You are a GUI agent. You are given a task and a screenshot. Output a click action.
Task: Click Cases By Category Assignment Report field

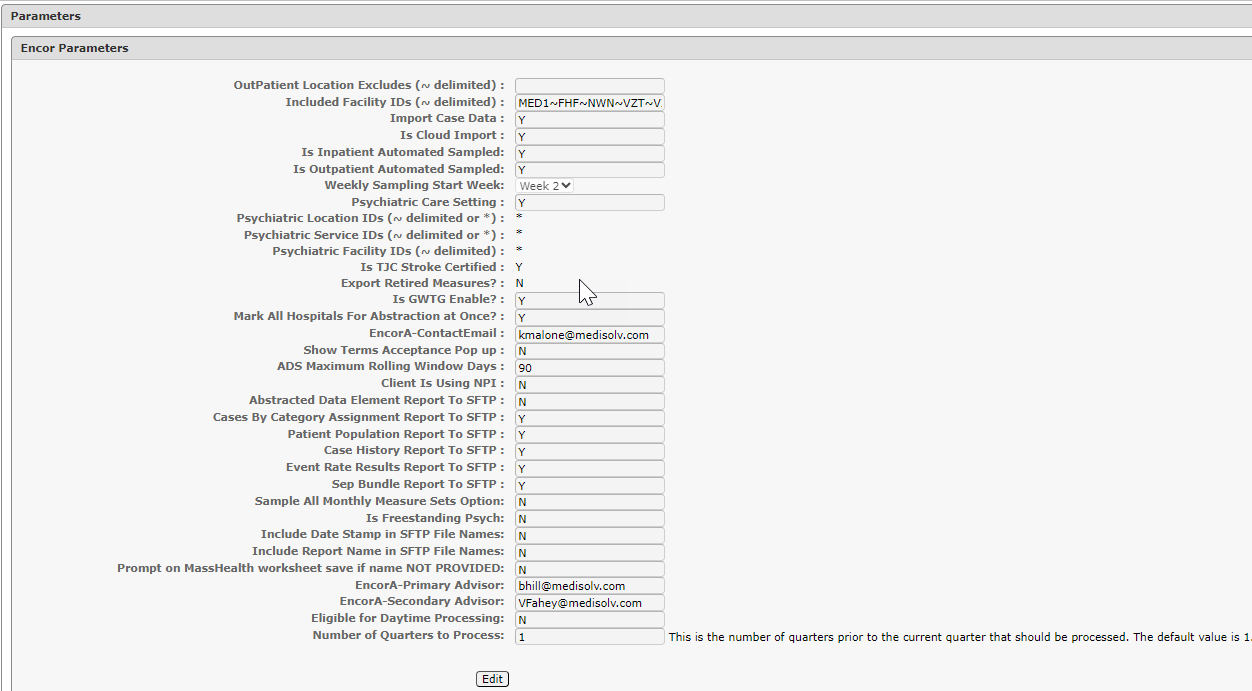(x=590, y=418)
